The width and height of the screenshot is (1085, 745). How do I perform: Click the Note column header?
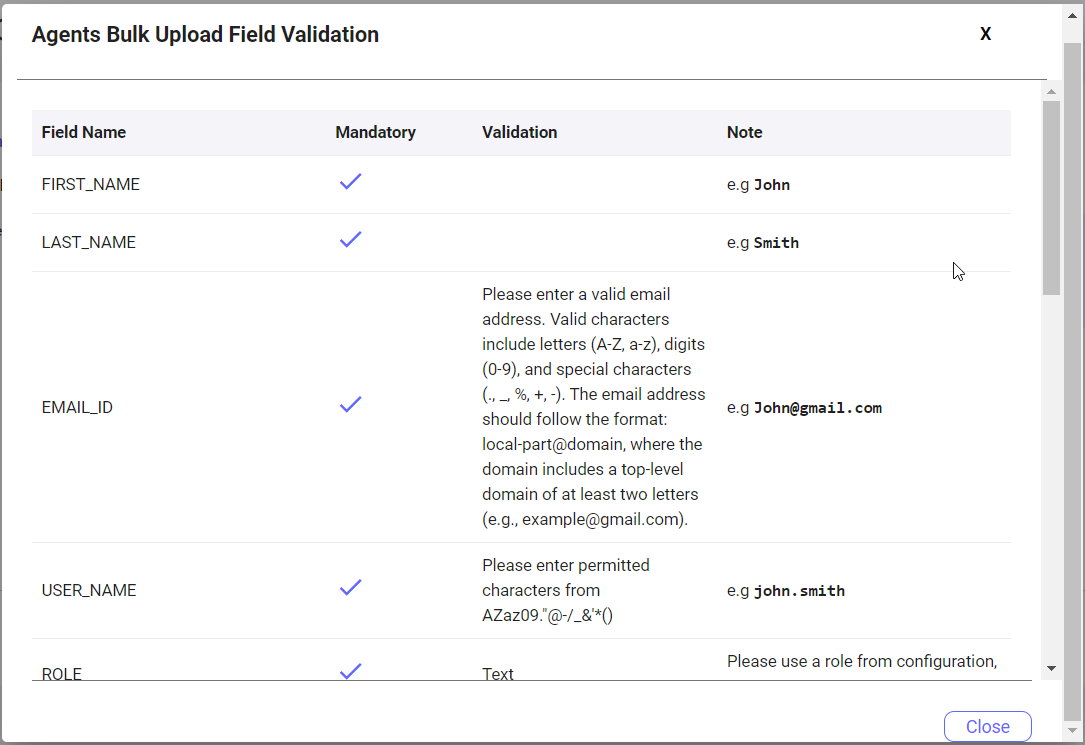tap(744, 132)
